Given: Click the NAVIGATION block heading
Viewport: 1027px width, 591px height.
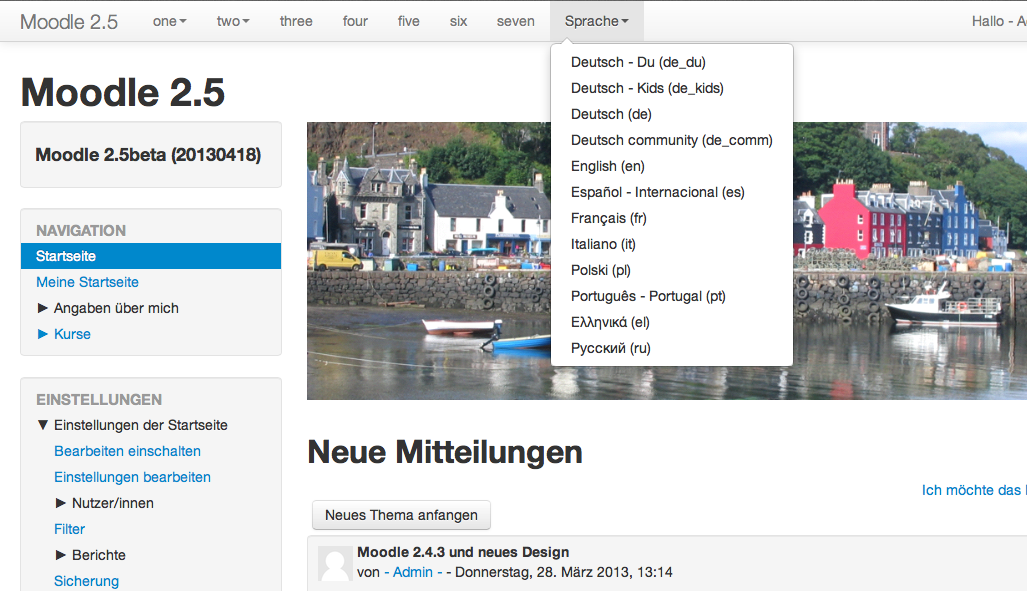Looking at the screenshot, I should (81, 231).
